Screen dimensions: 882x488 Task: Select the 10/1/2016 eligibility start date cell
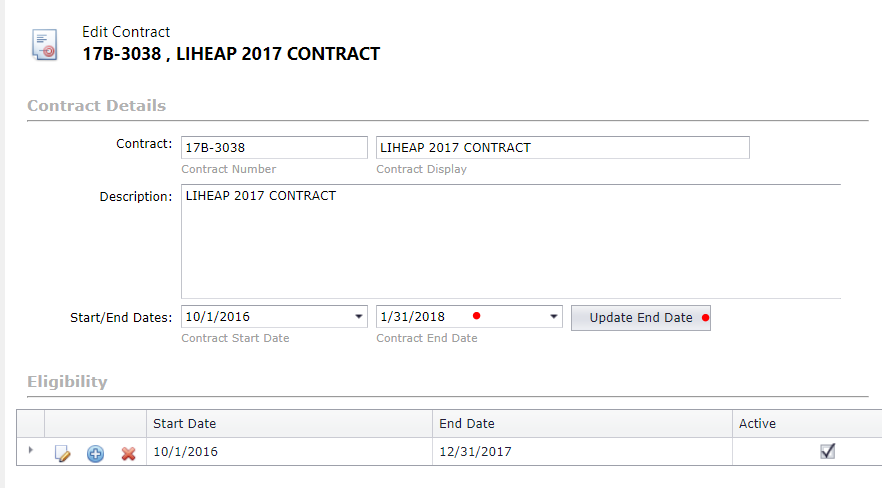tap(289, 451)
